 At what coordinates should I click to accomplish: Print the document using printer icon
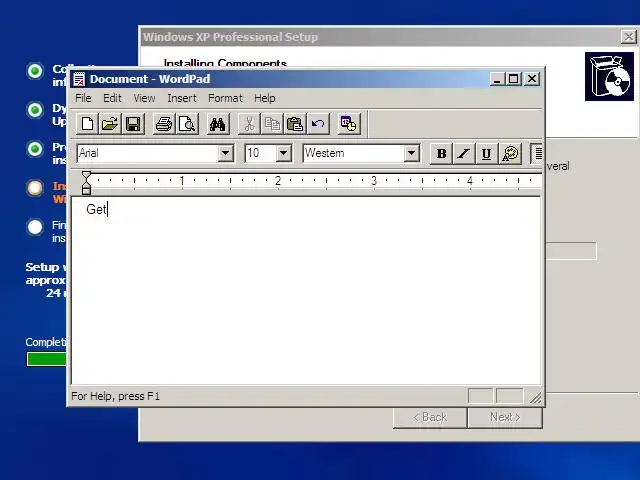point(164,124)
